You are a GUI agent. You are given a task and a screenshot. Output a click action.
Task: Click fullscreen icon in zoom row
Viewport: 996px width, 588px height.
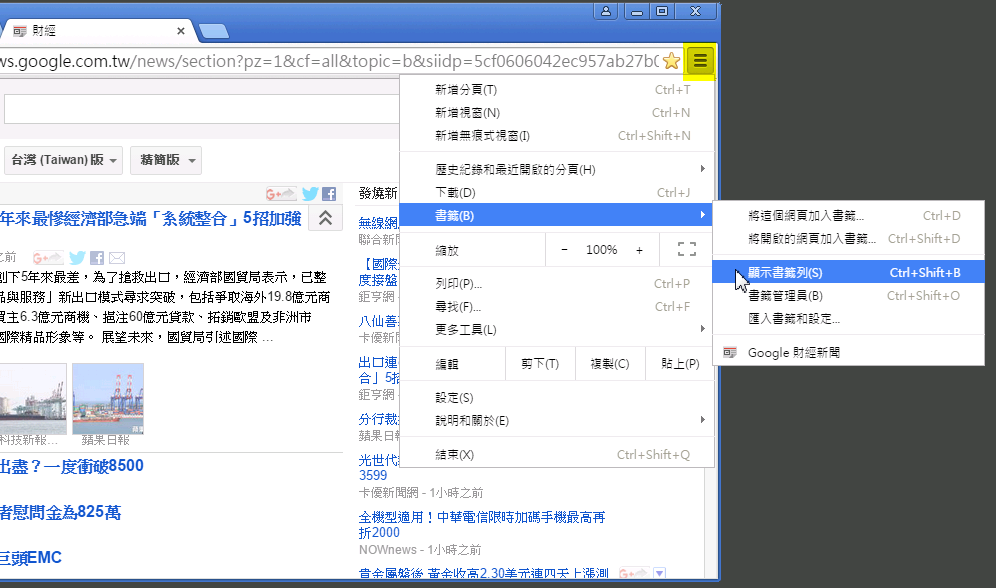[687, 250]
